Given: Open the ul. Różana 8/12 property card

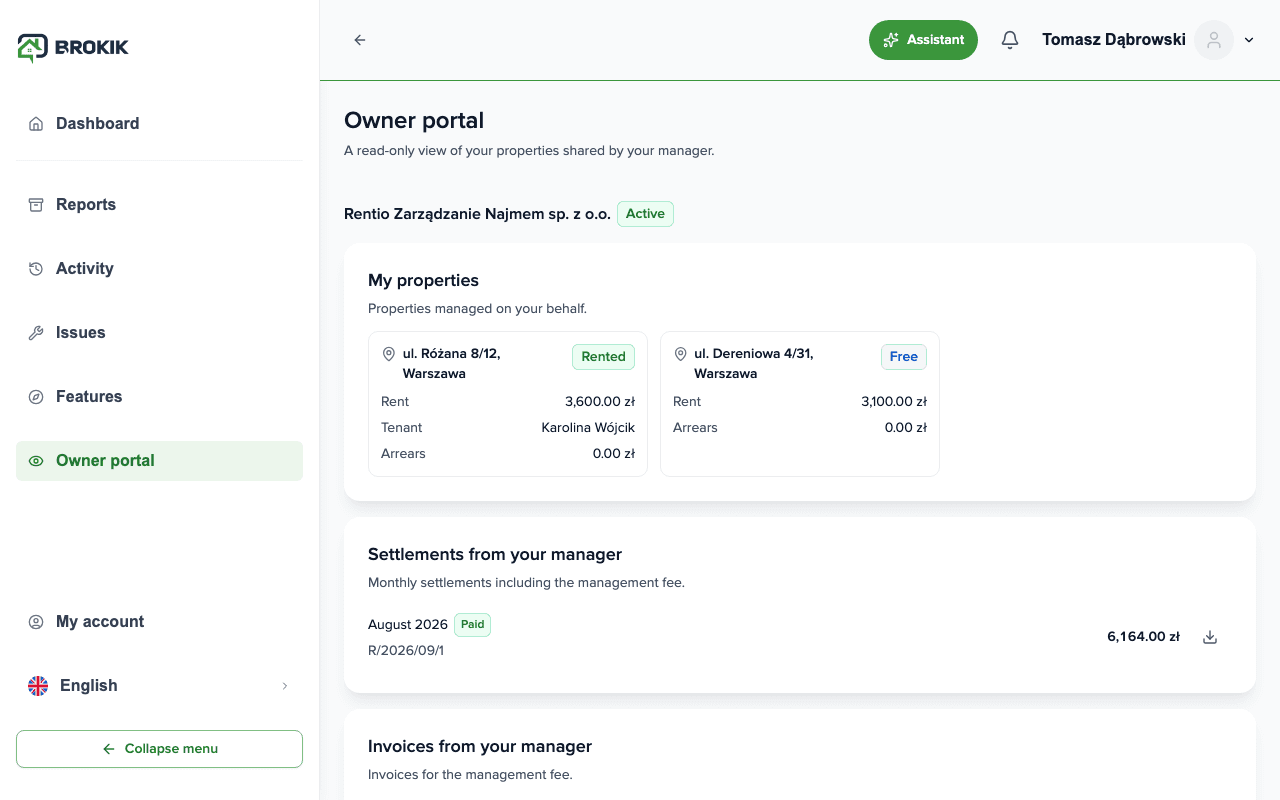Looking at the screenshot, I should [x=508, y=404].
